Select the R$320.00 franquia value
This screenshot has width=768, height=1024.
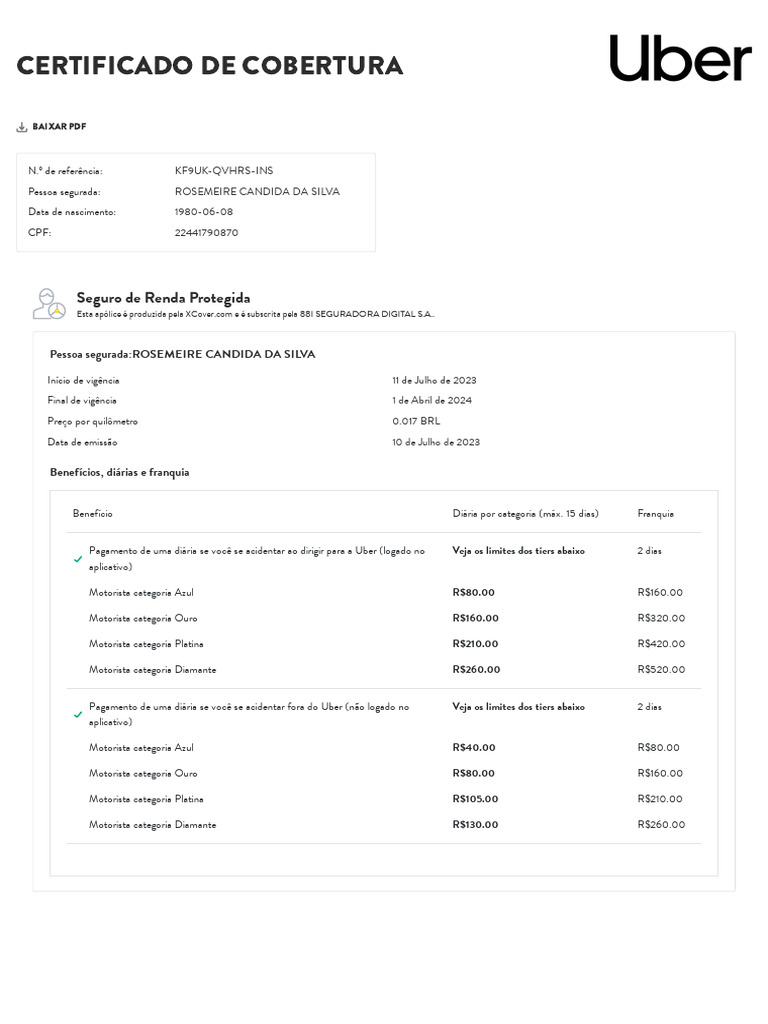[661, 618]
